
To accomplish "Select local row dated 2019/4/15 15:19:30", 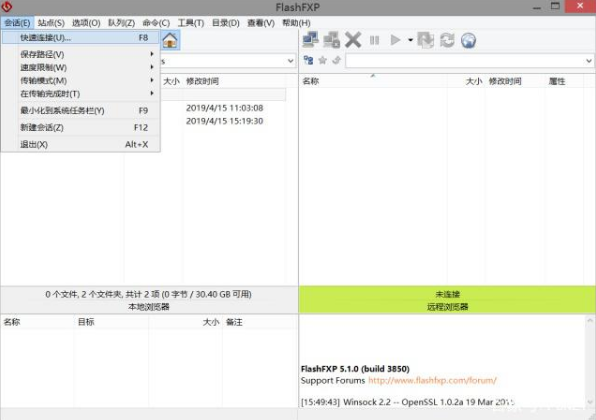I will pos(225,121).
